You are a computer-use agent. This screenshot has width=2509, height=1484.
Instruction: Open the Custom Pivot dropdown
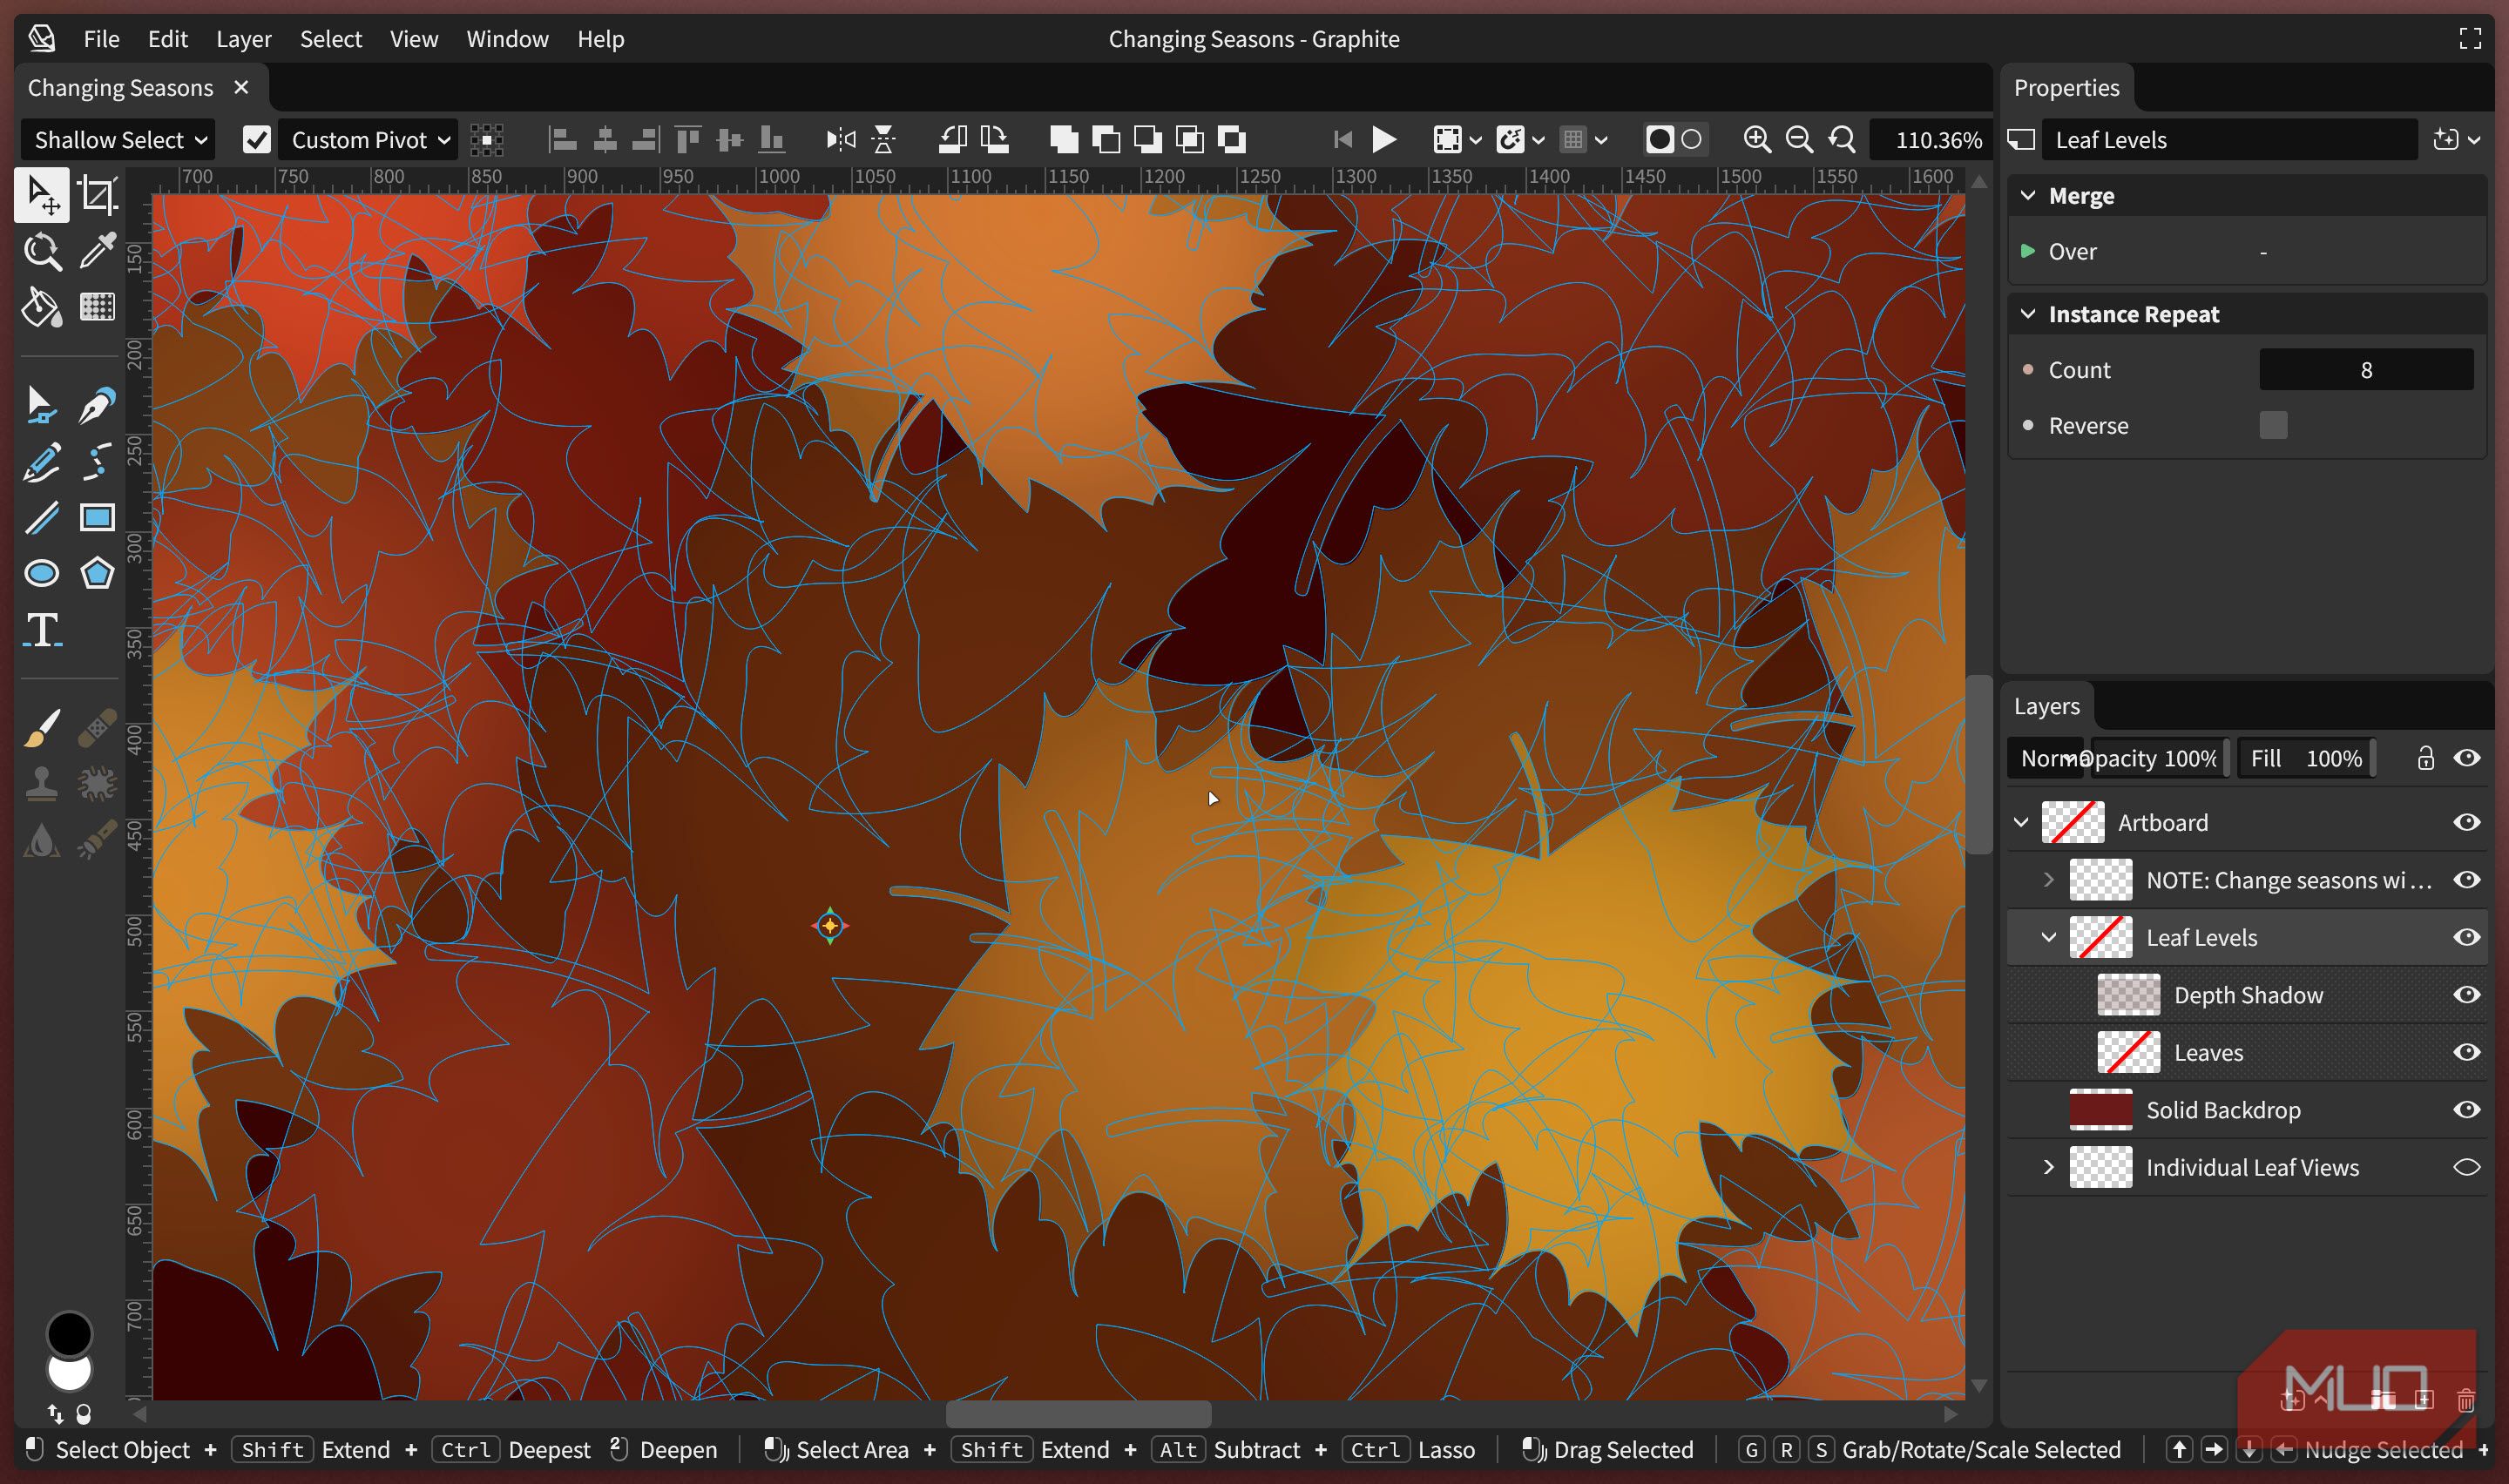369,140
